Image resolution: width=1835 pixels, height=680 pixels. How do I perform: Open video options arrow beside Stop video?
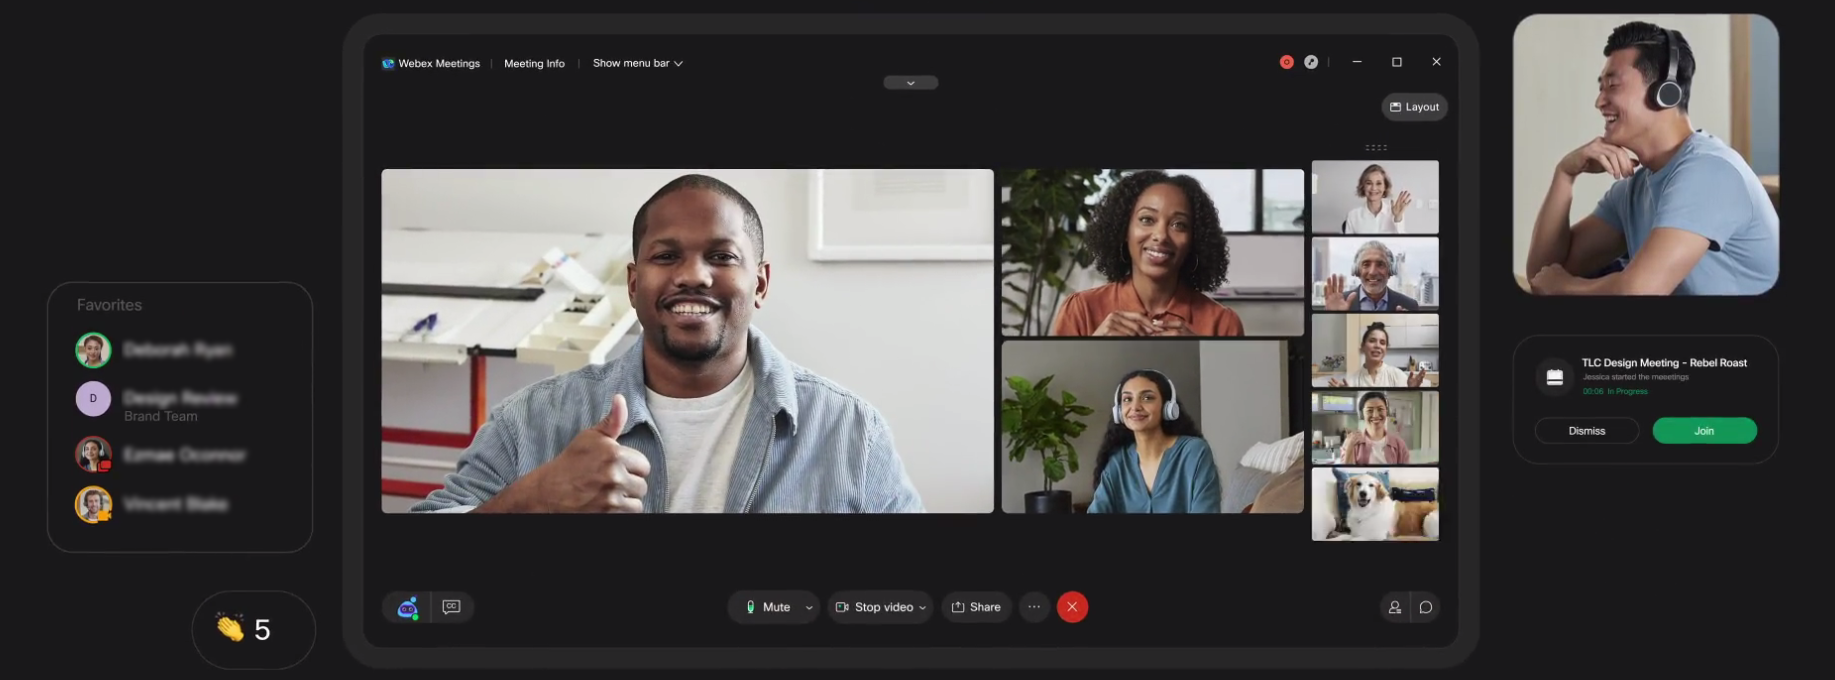923,608
